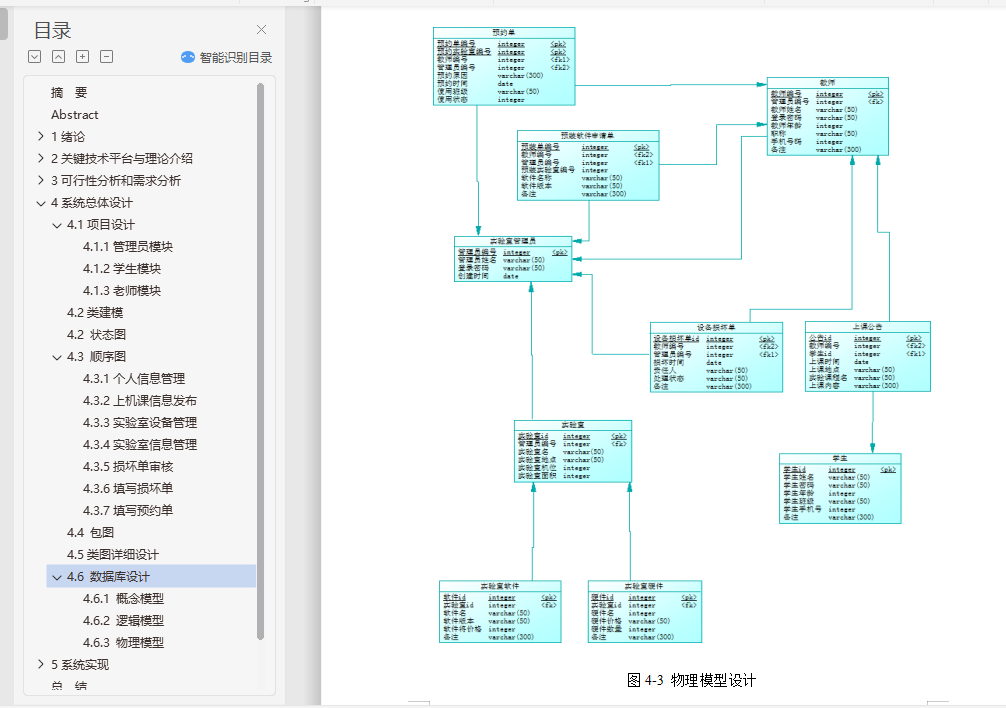The height and width of the screenshot is (708, 1006).
Task: Click the 智能识别目录 cloud icon
Action: [187, 57]
